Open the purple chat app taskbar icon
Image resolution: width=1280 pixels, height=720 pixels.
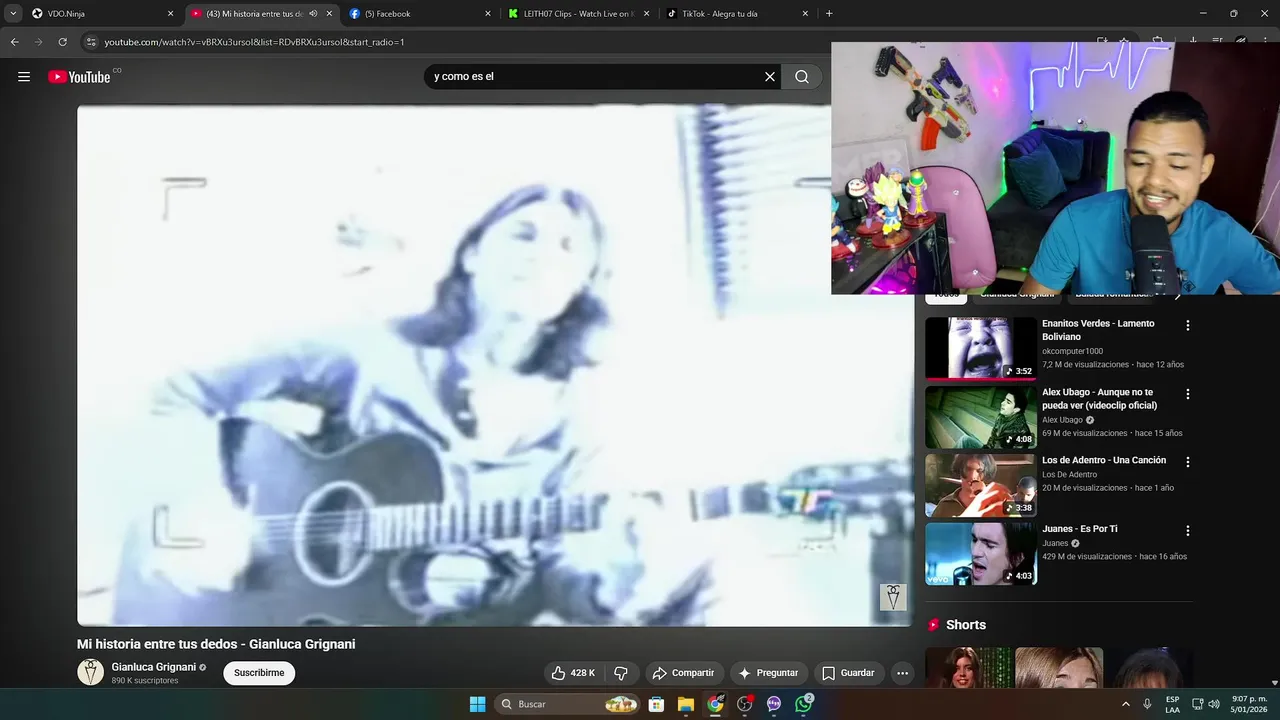pyautogui.click(x=774, y=704)
